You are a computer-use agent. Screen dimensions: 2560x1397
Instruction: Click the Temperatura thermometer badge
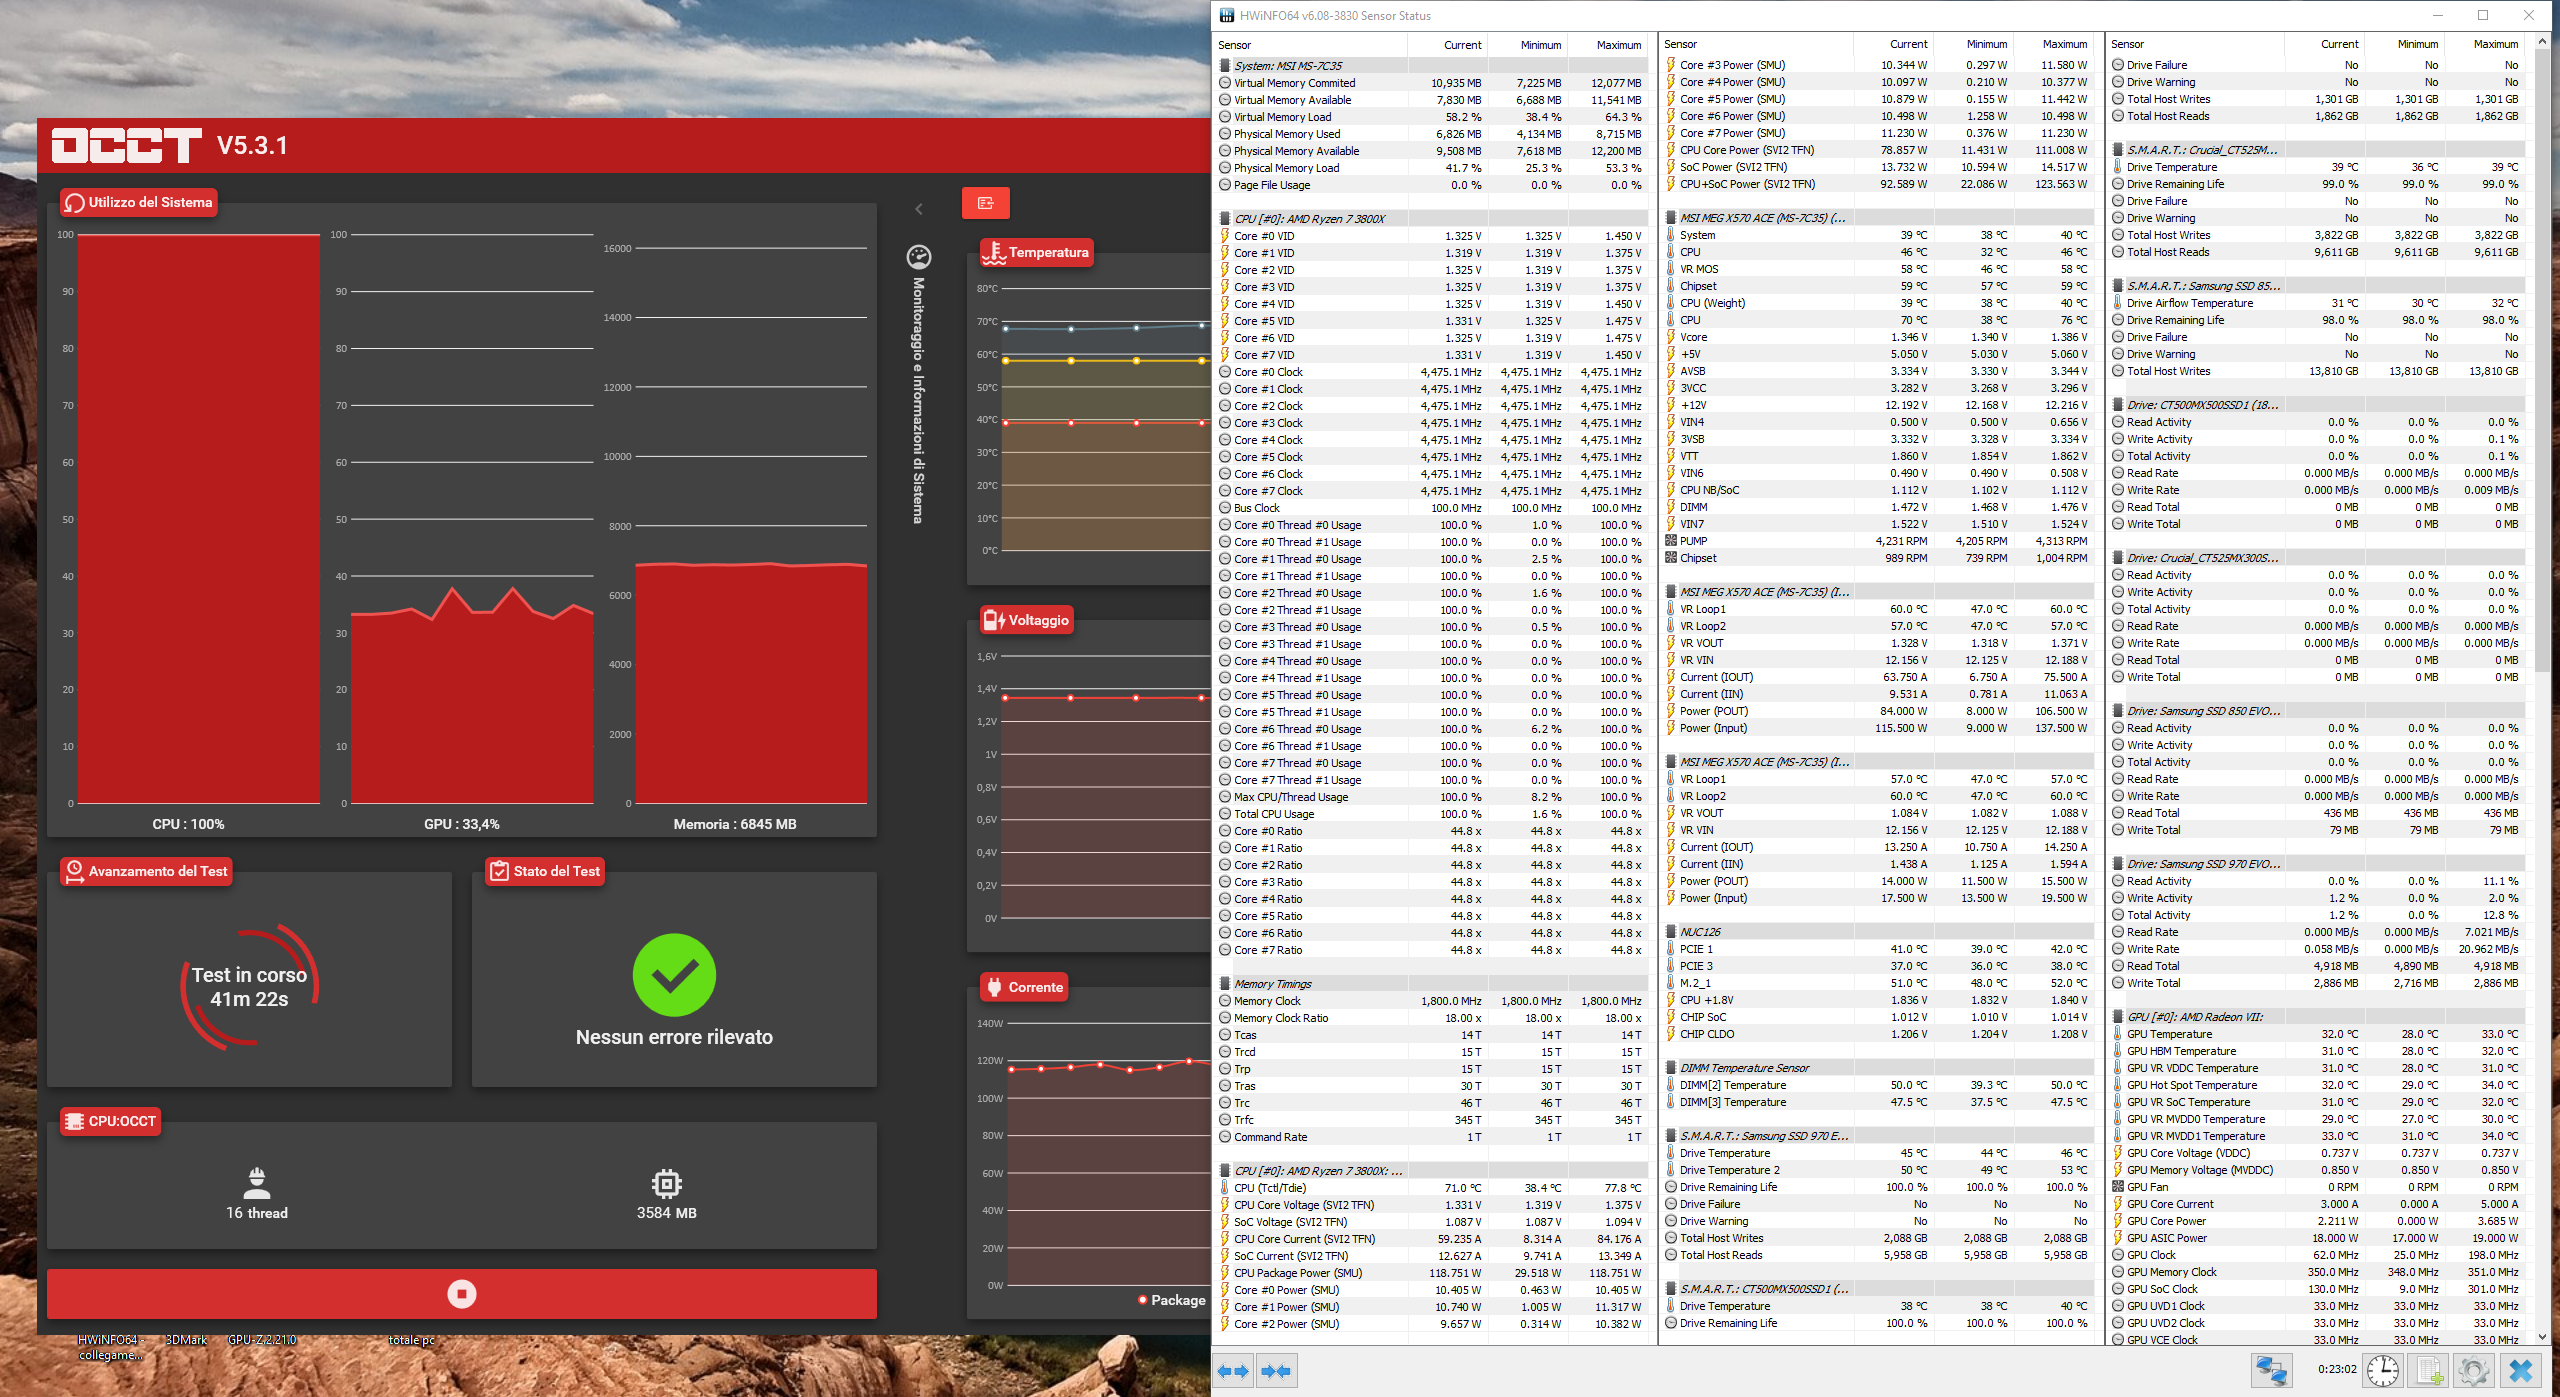[1036, 253]
